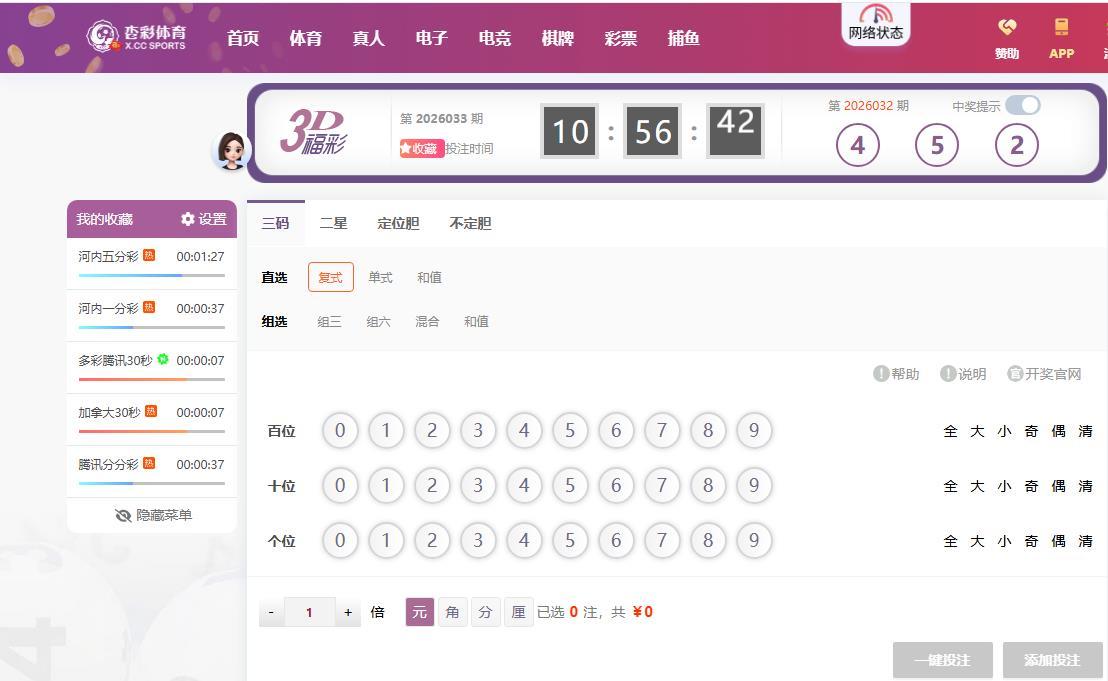This screenshot has width=1108, height=681.
Task: Open the 彩票 lottery menu
Action: pos(621,38)
